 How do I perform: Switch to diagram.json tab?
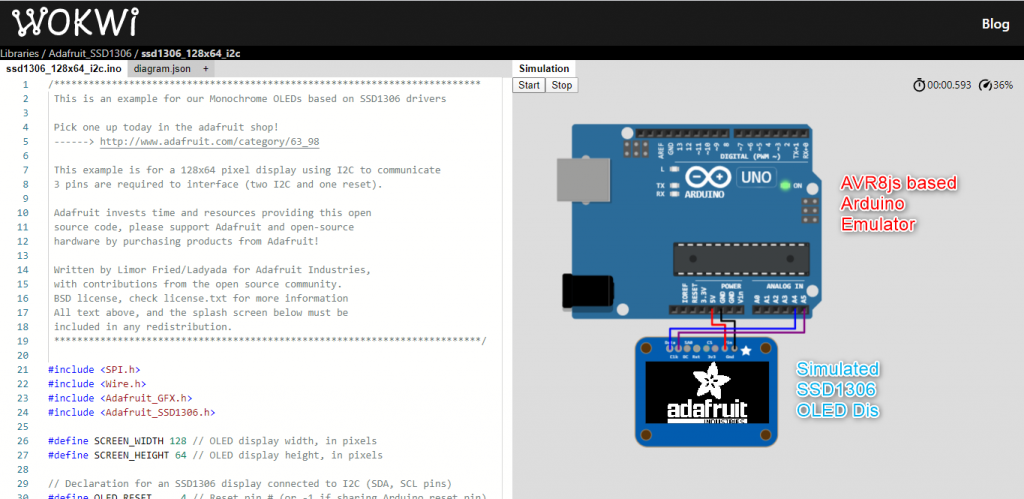coord(163,69)
